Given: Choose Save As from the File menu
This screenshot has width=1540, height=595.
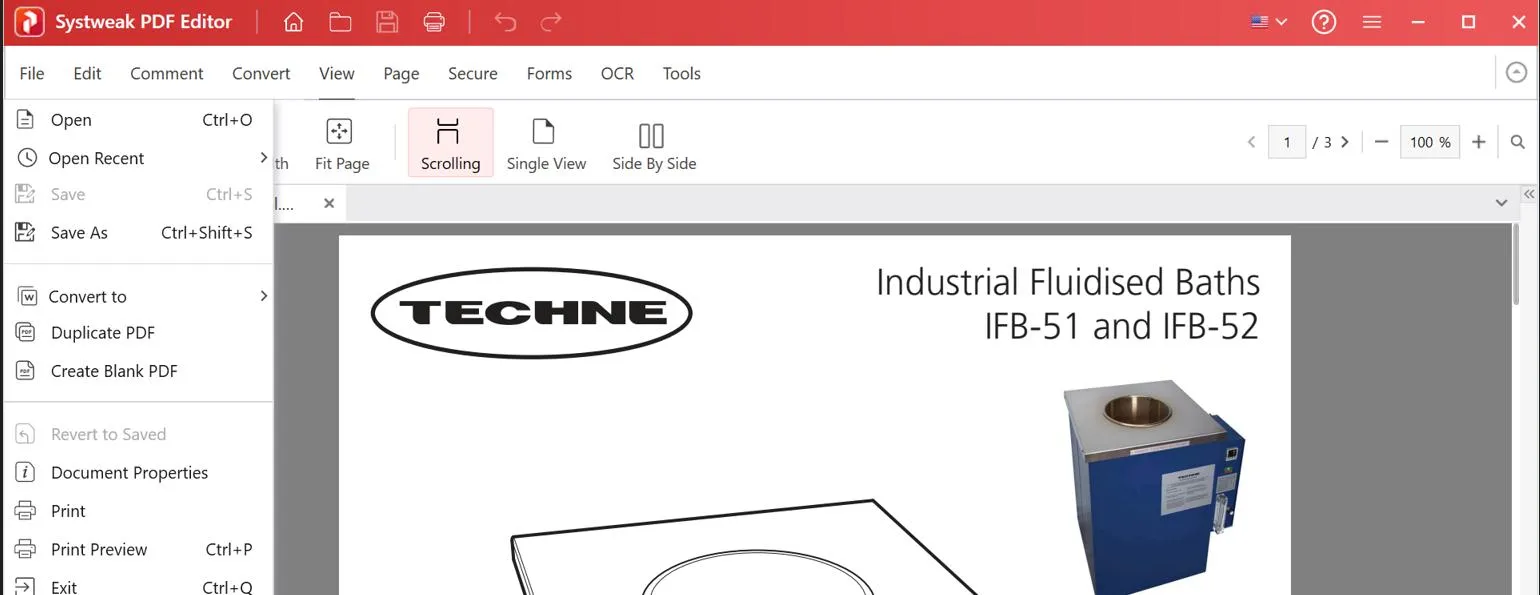Looking at the screenshot, I should coord(138,233).
